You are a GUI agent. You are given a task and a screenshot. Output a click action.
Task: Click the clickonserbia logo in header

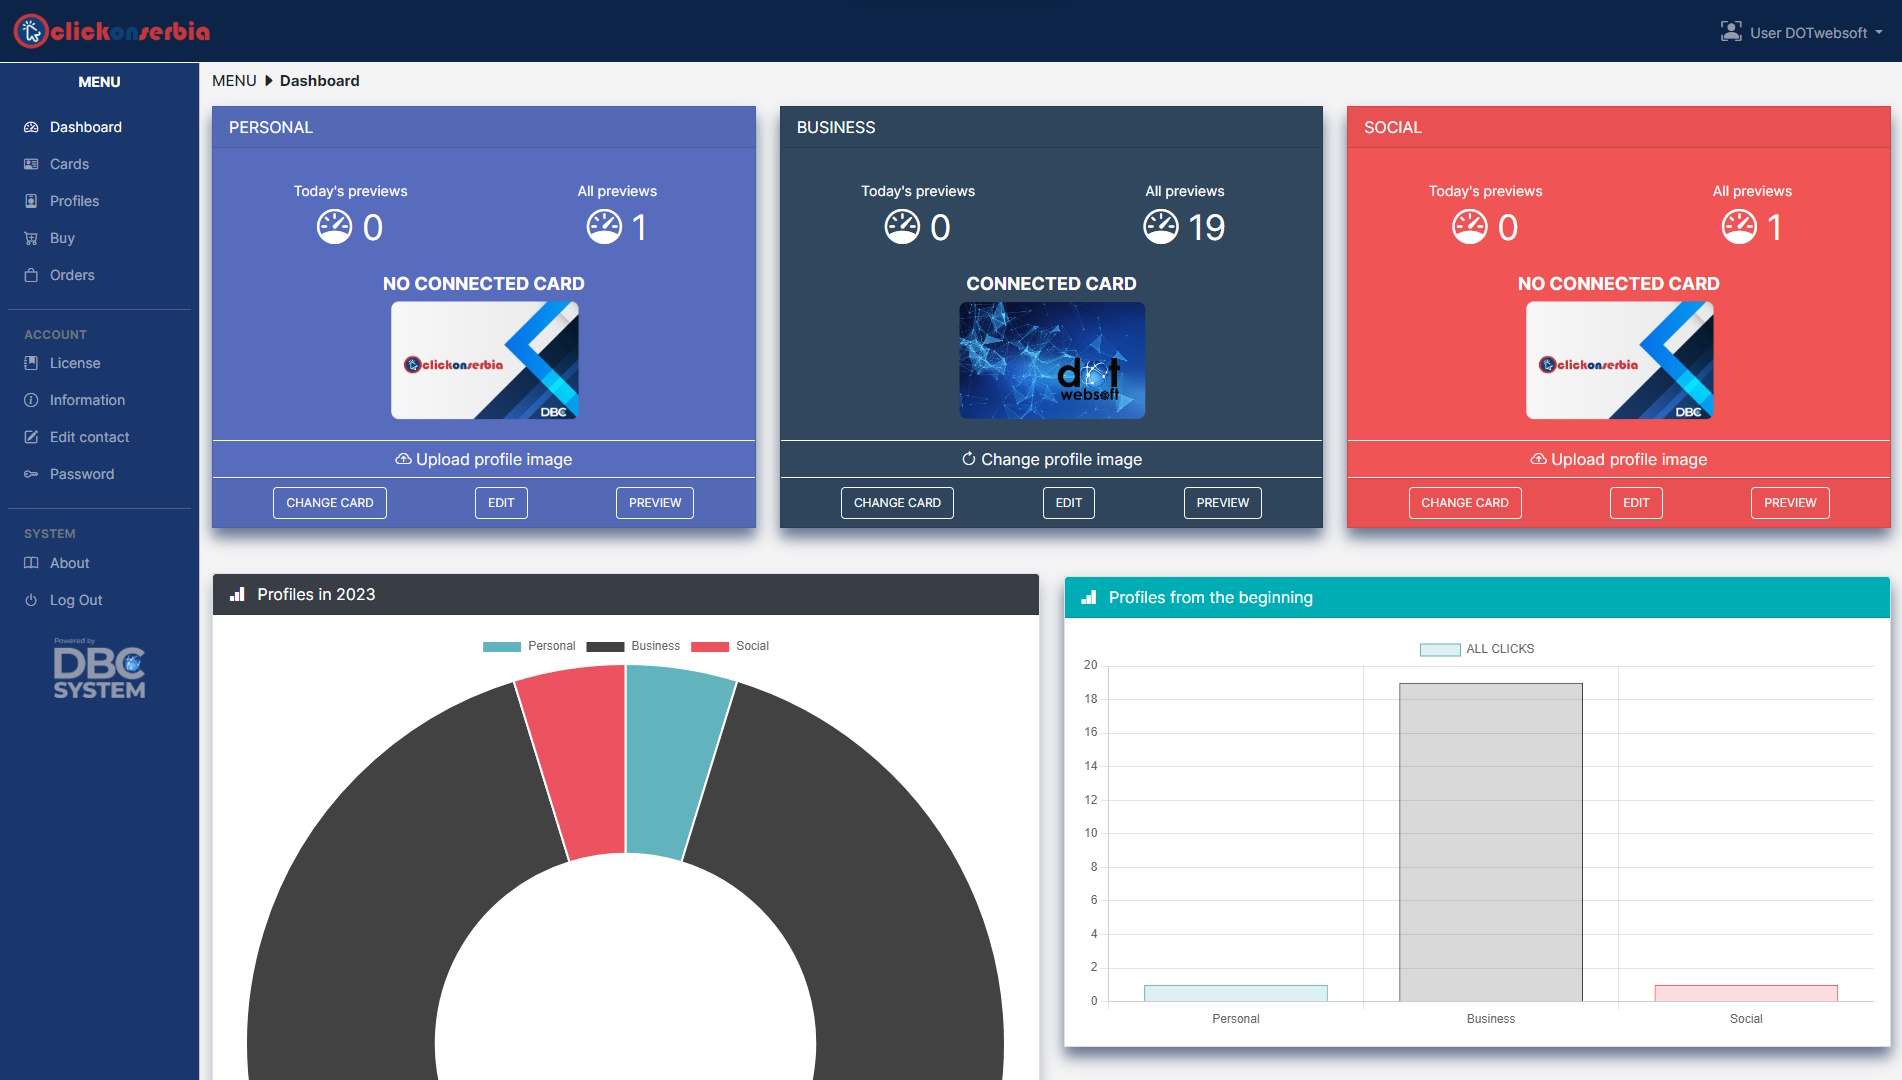click(x=112, y=31)
